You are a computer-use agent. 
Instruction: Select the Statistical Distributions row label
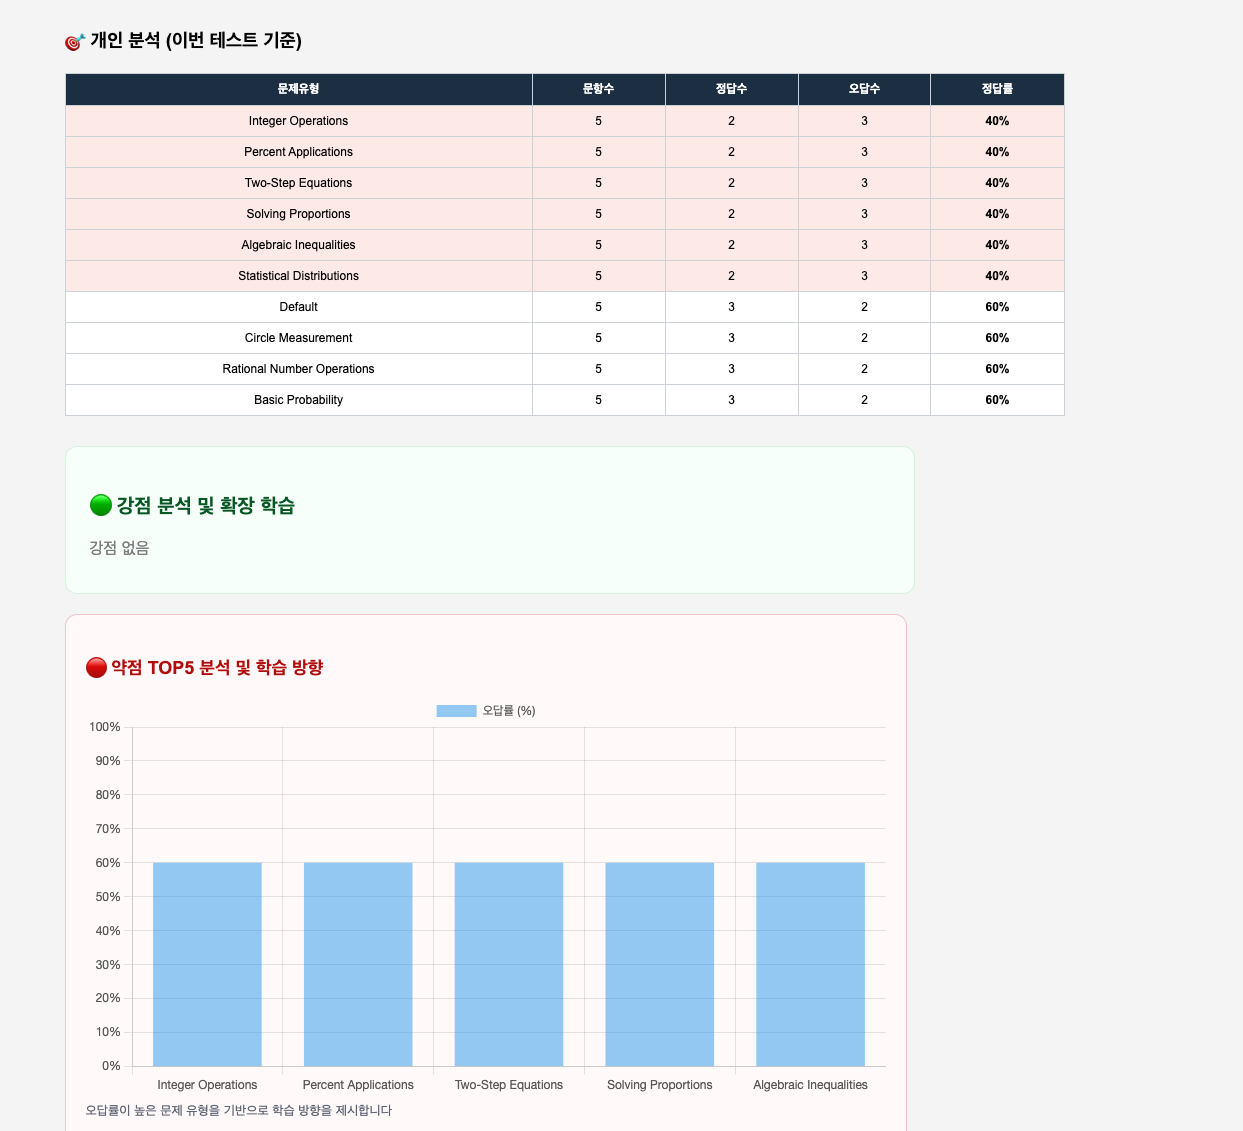[299, 276]
